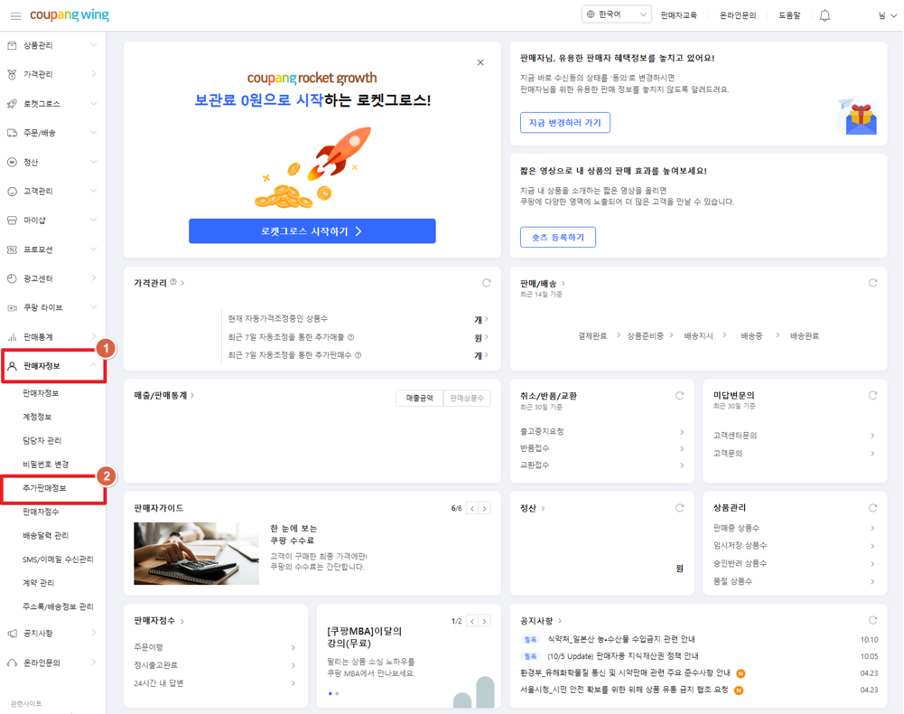The image size is (904, 714).
Task: Open 비밀번호 변경 submenu item
Action: (x=46, y=464)
